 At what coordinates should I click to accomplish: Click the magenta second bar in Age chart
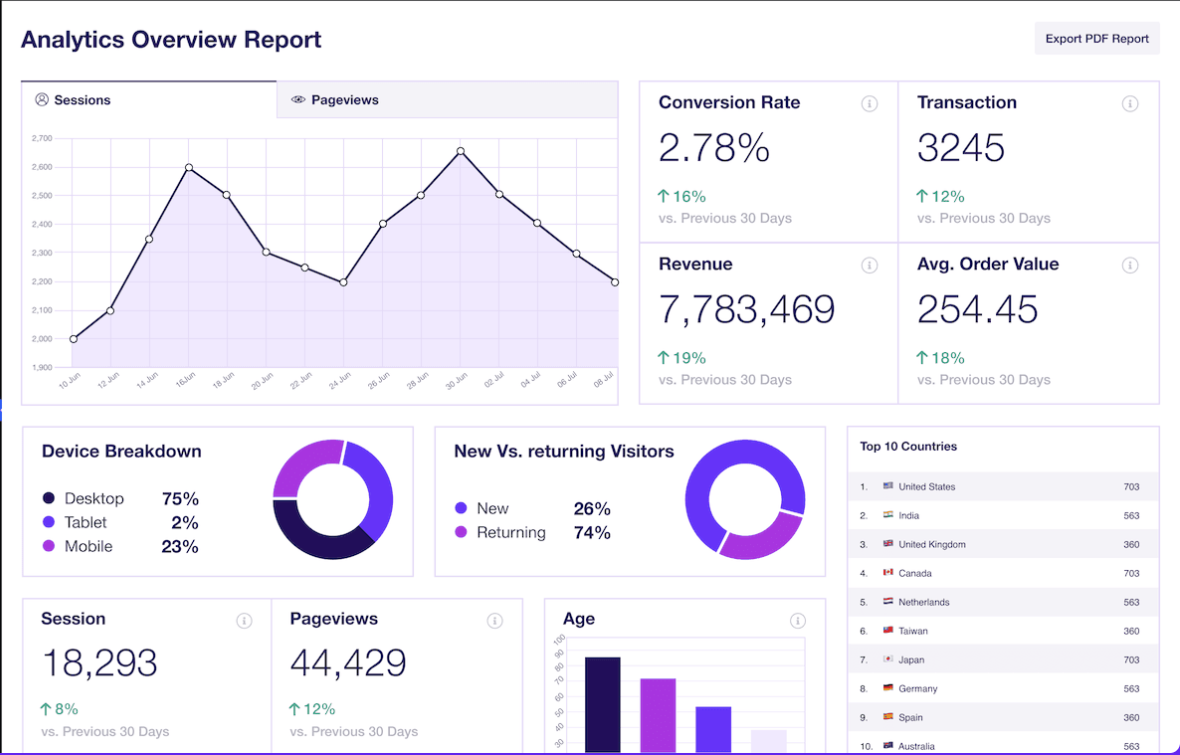[x=658, y=715]
